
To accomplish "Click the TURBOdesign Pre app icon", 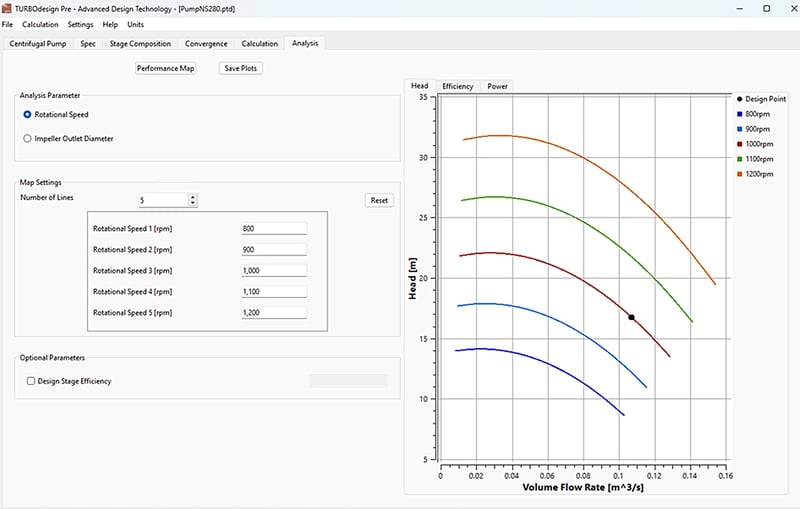I will [x=8, y=8].
